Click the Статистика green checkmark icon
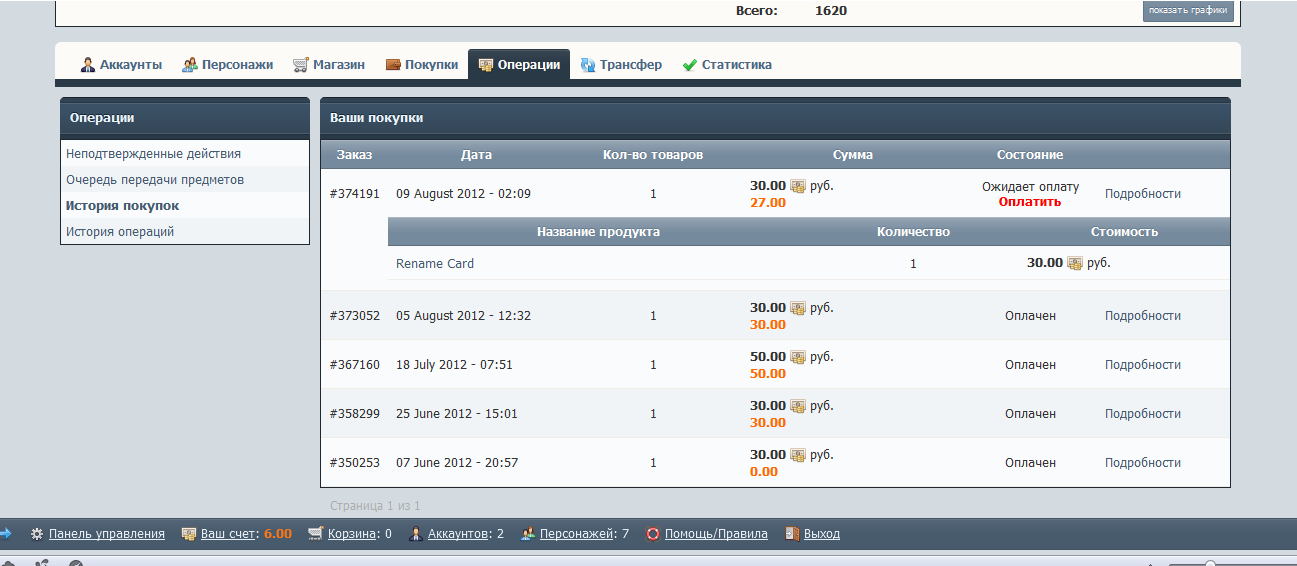Viewport: 1297px width, 566px height. [690, 65]
